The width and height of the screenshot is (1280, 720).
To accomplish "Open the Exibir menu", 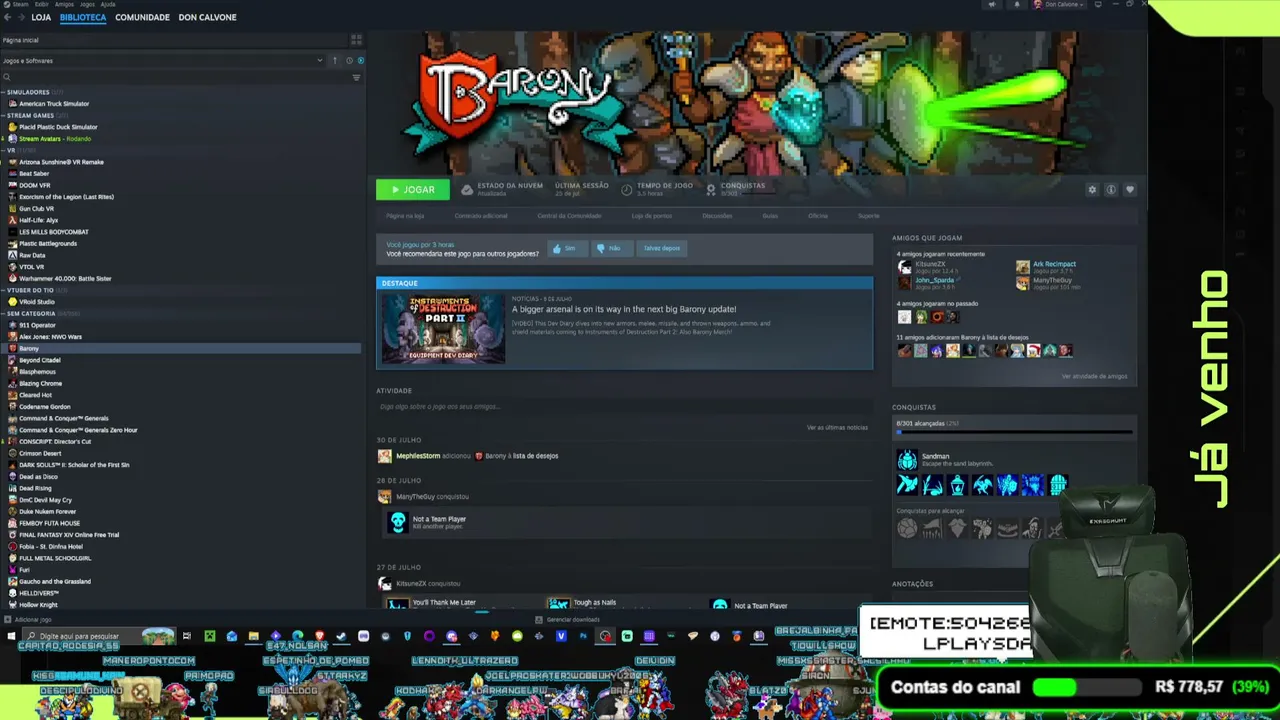I will coord(41,4).
